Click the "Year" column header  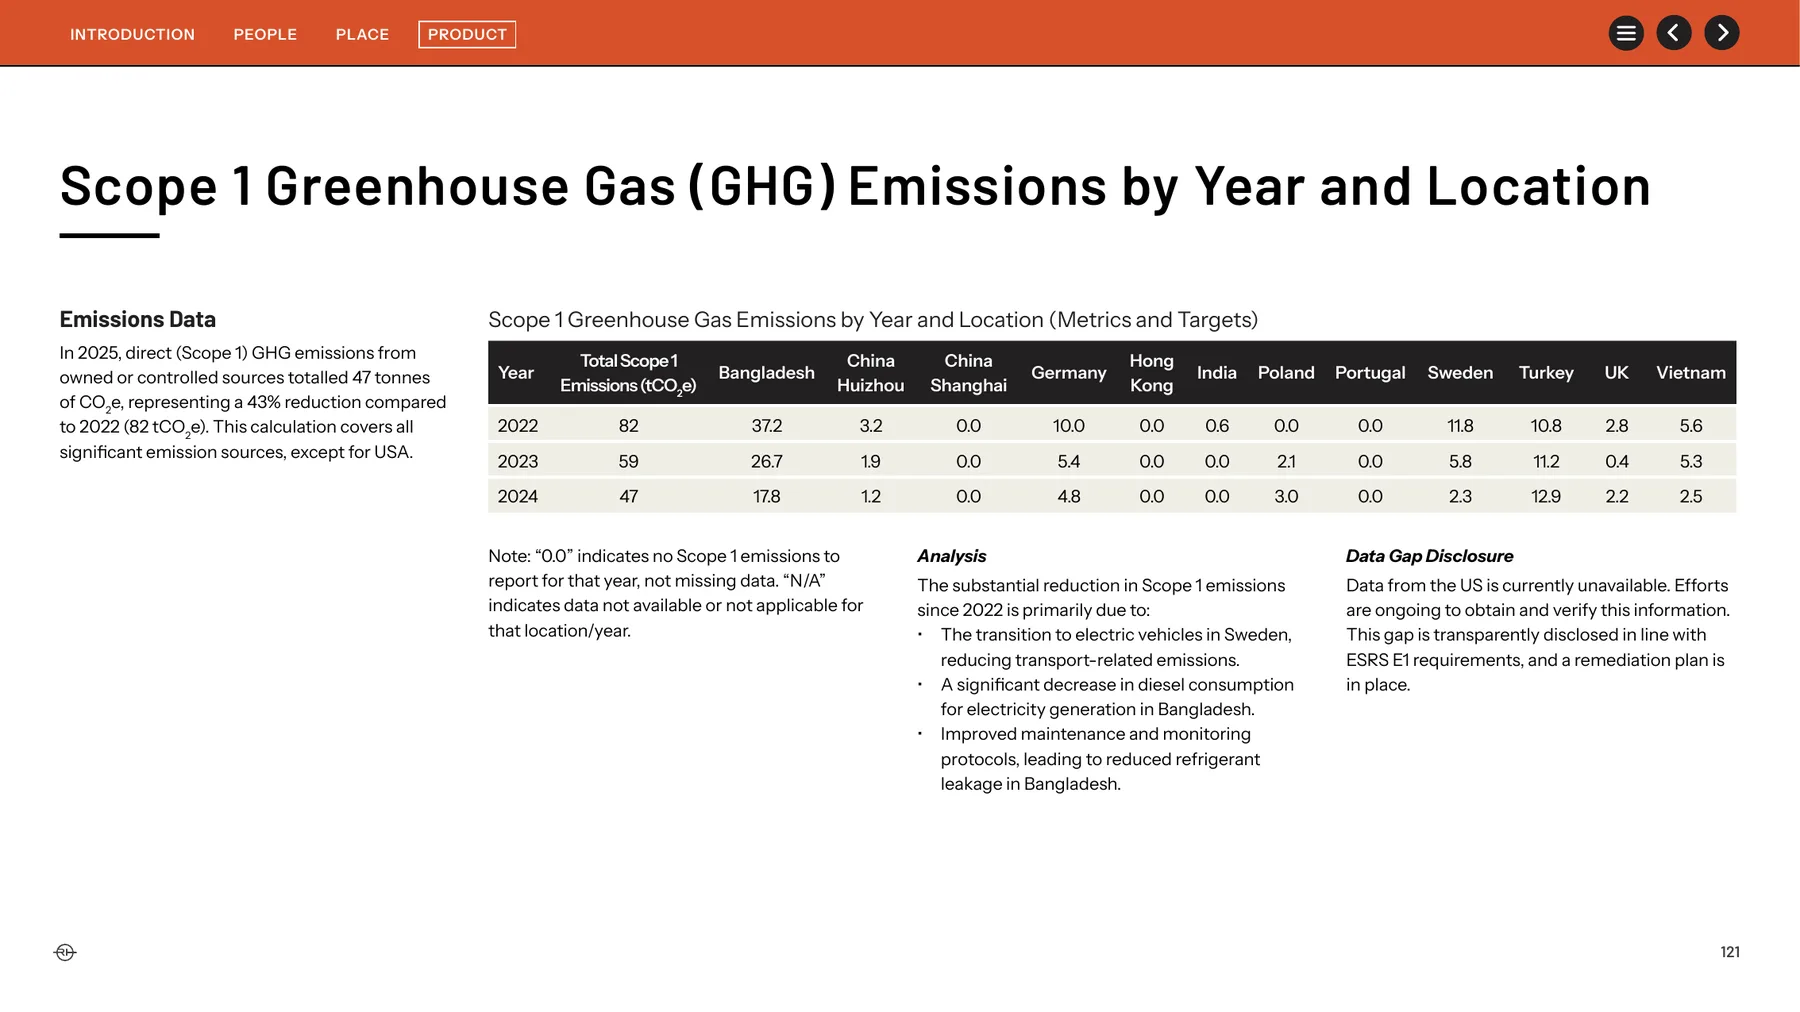tap(516, 373)
